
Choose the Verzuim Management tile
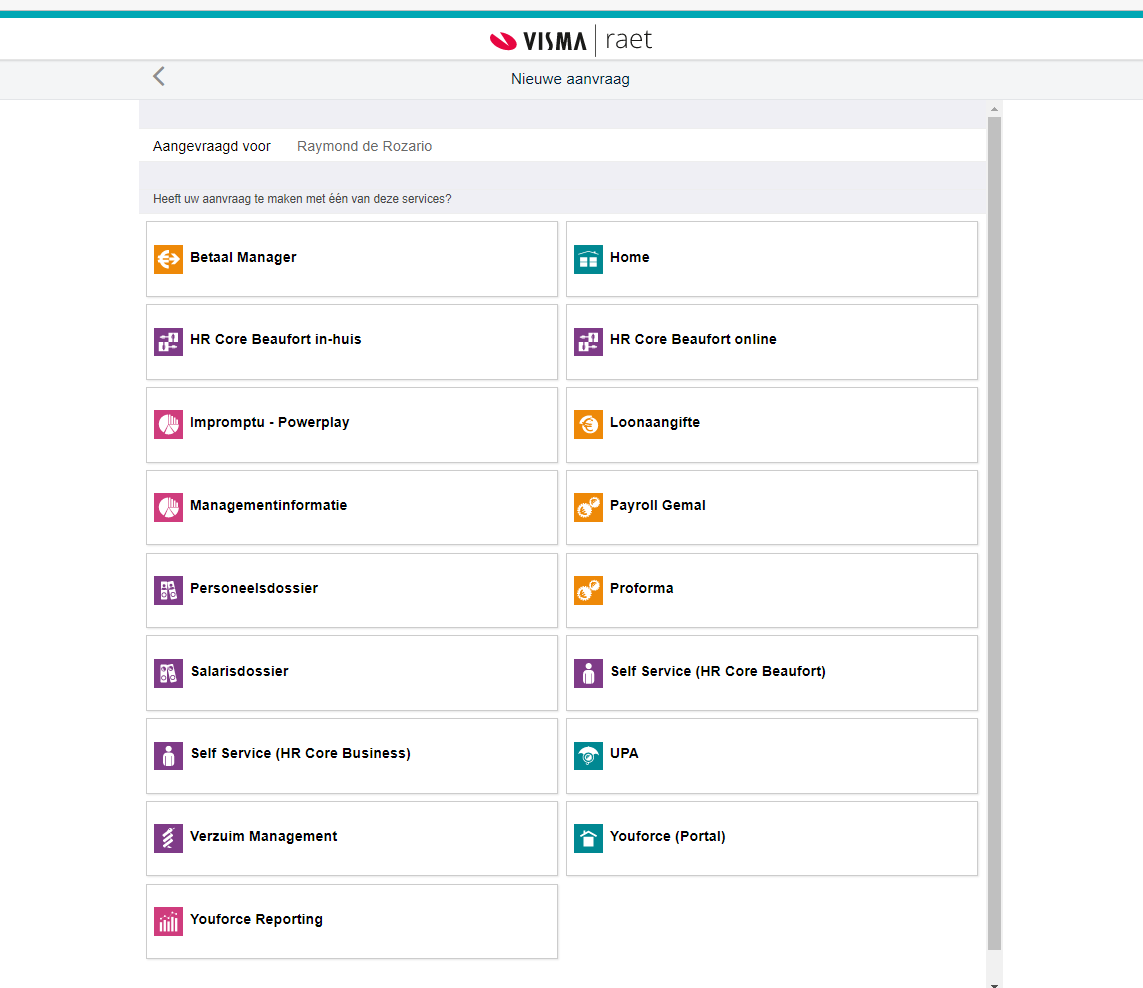(352, 839)
